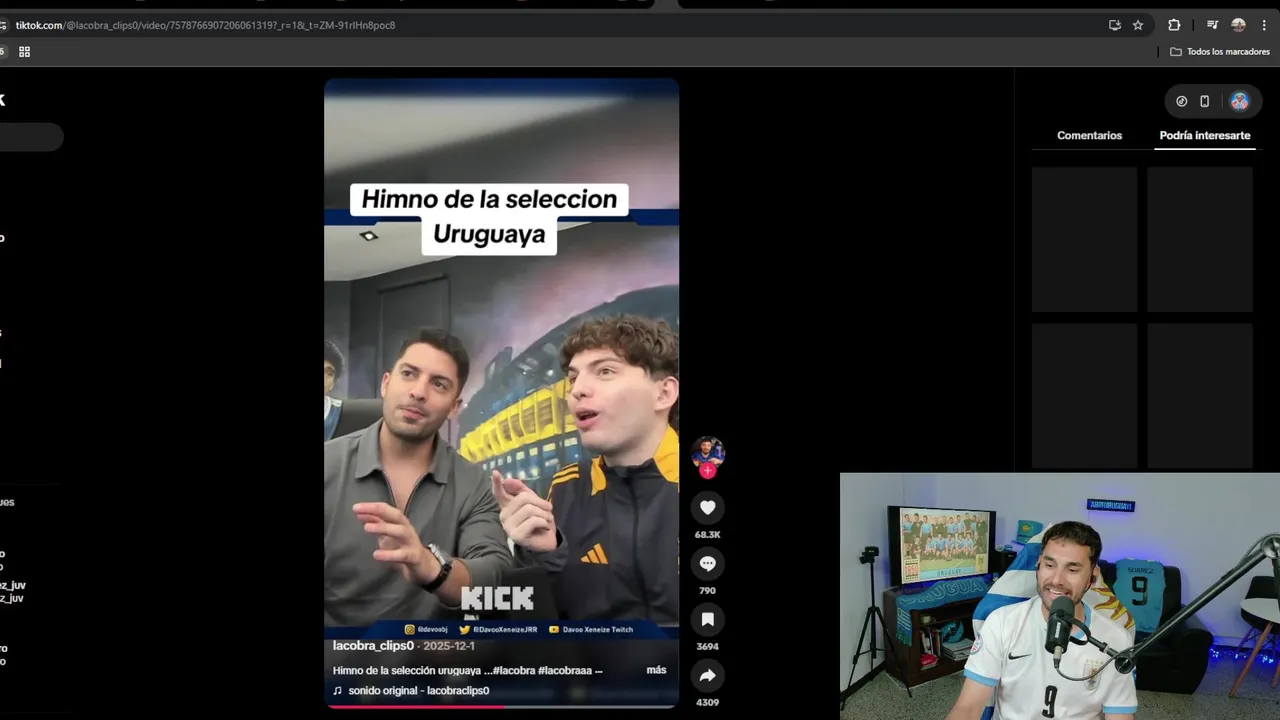Save the video with the bookmark icon
This screenshot has width=1280, height=720.
tap(707, 620)
